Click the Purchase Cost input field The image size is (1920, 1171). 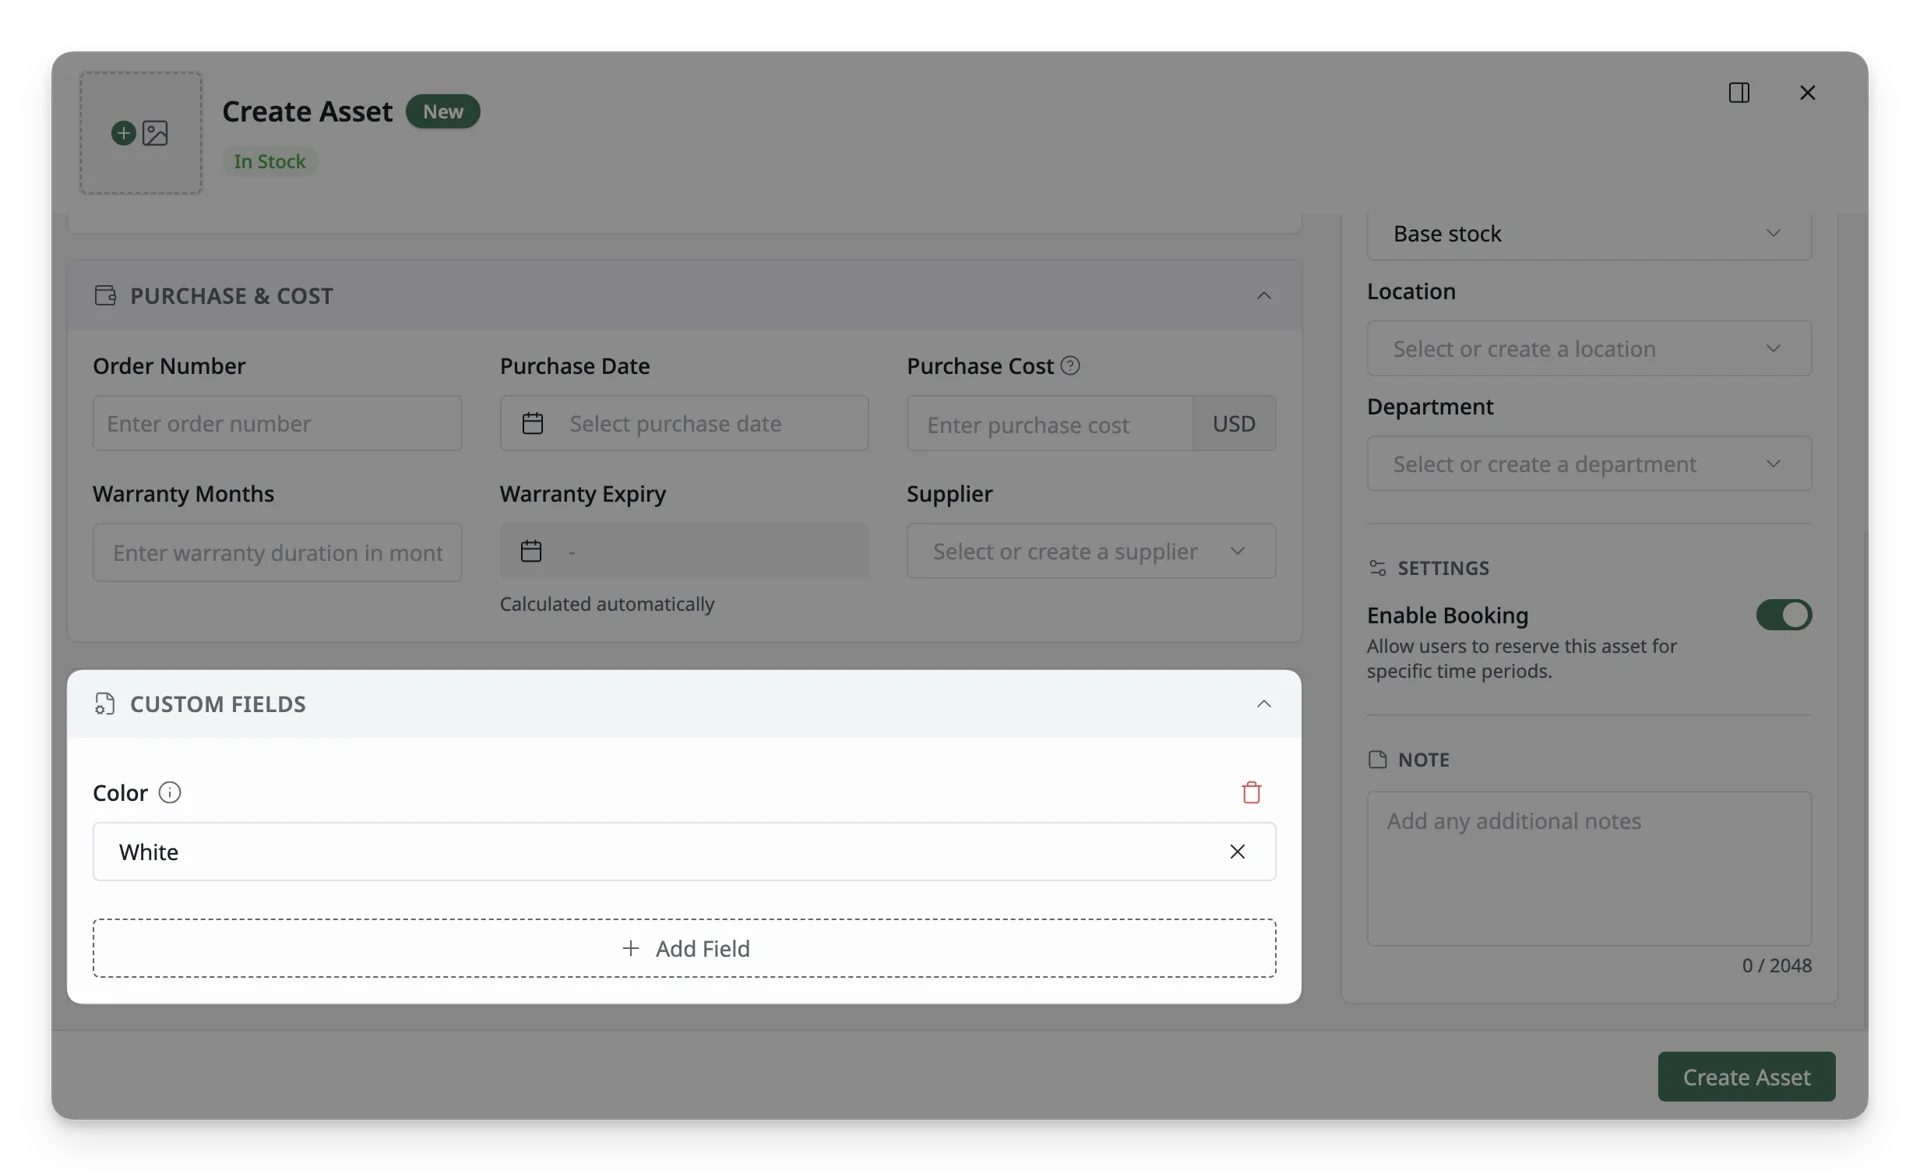point(1050,423)
